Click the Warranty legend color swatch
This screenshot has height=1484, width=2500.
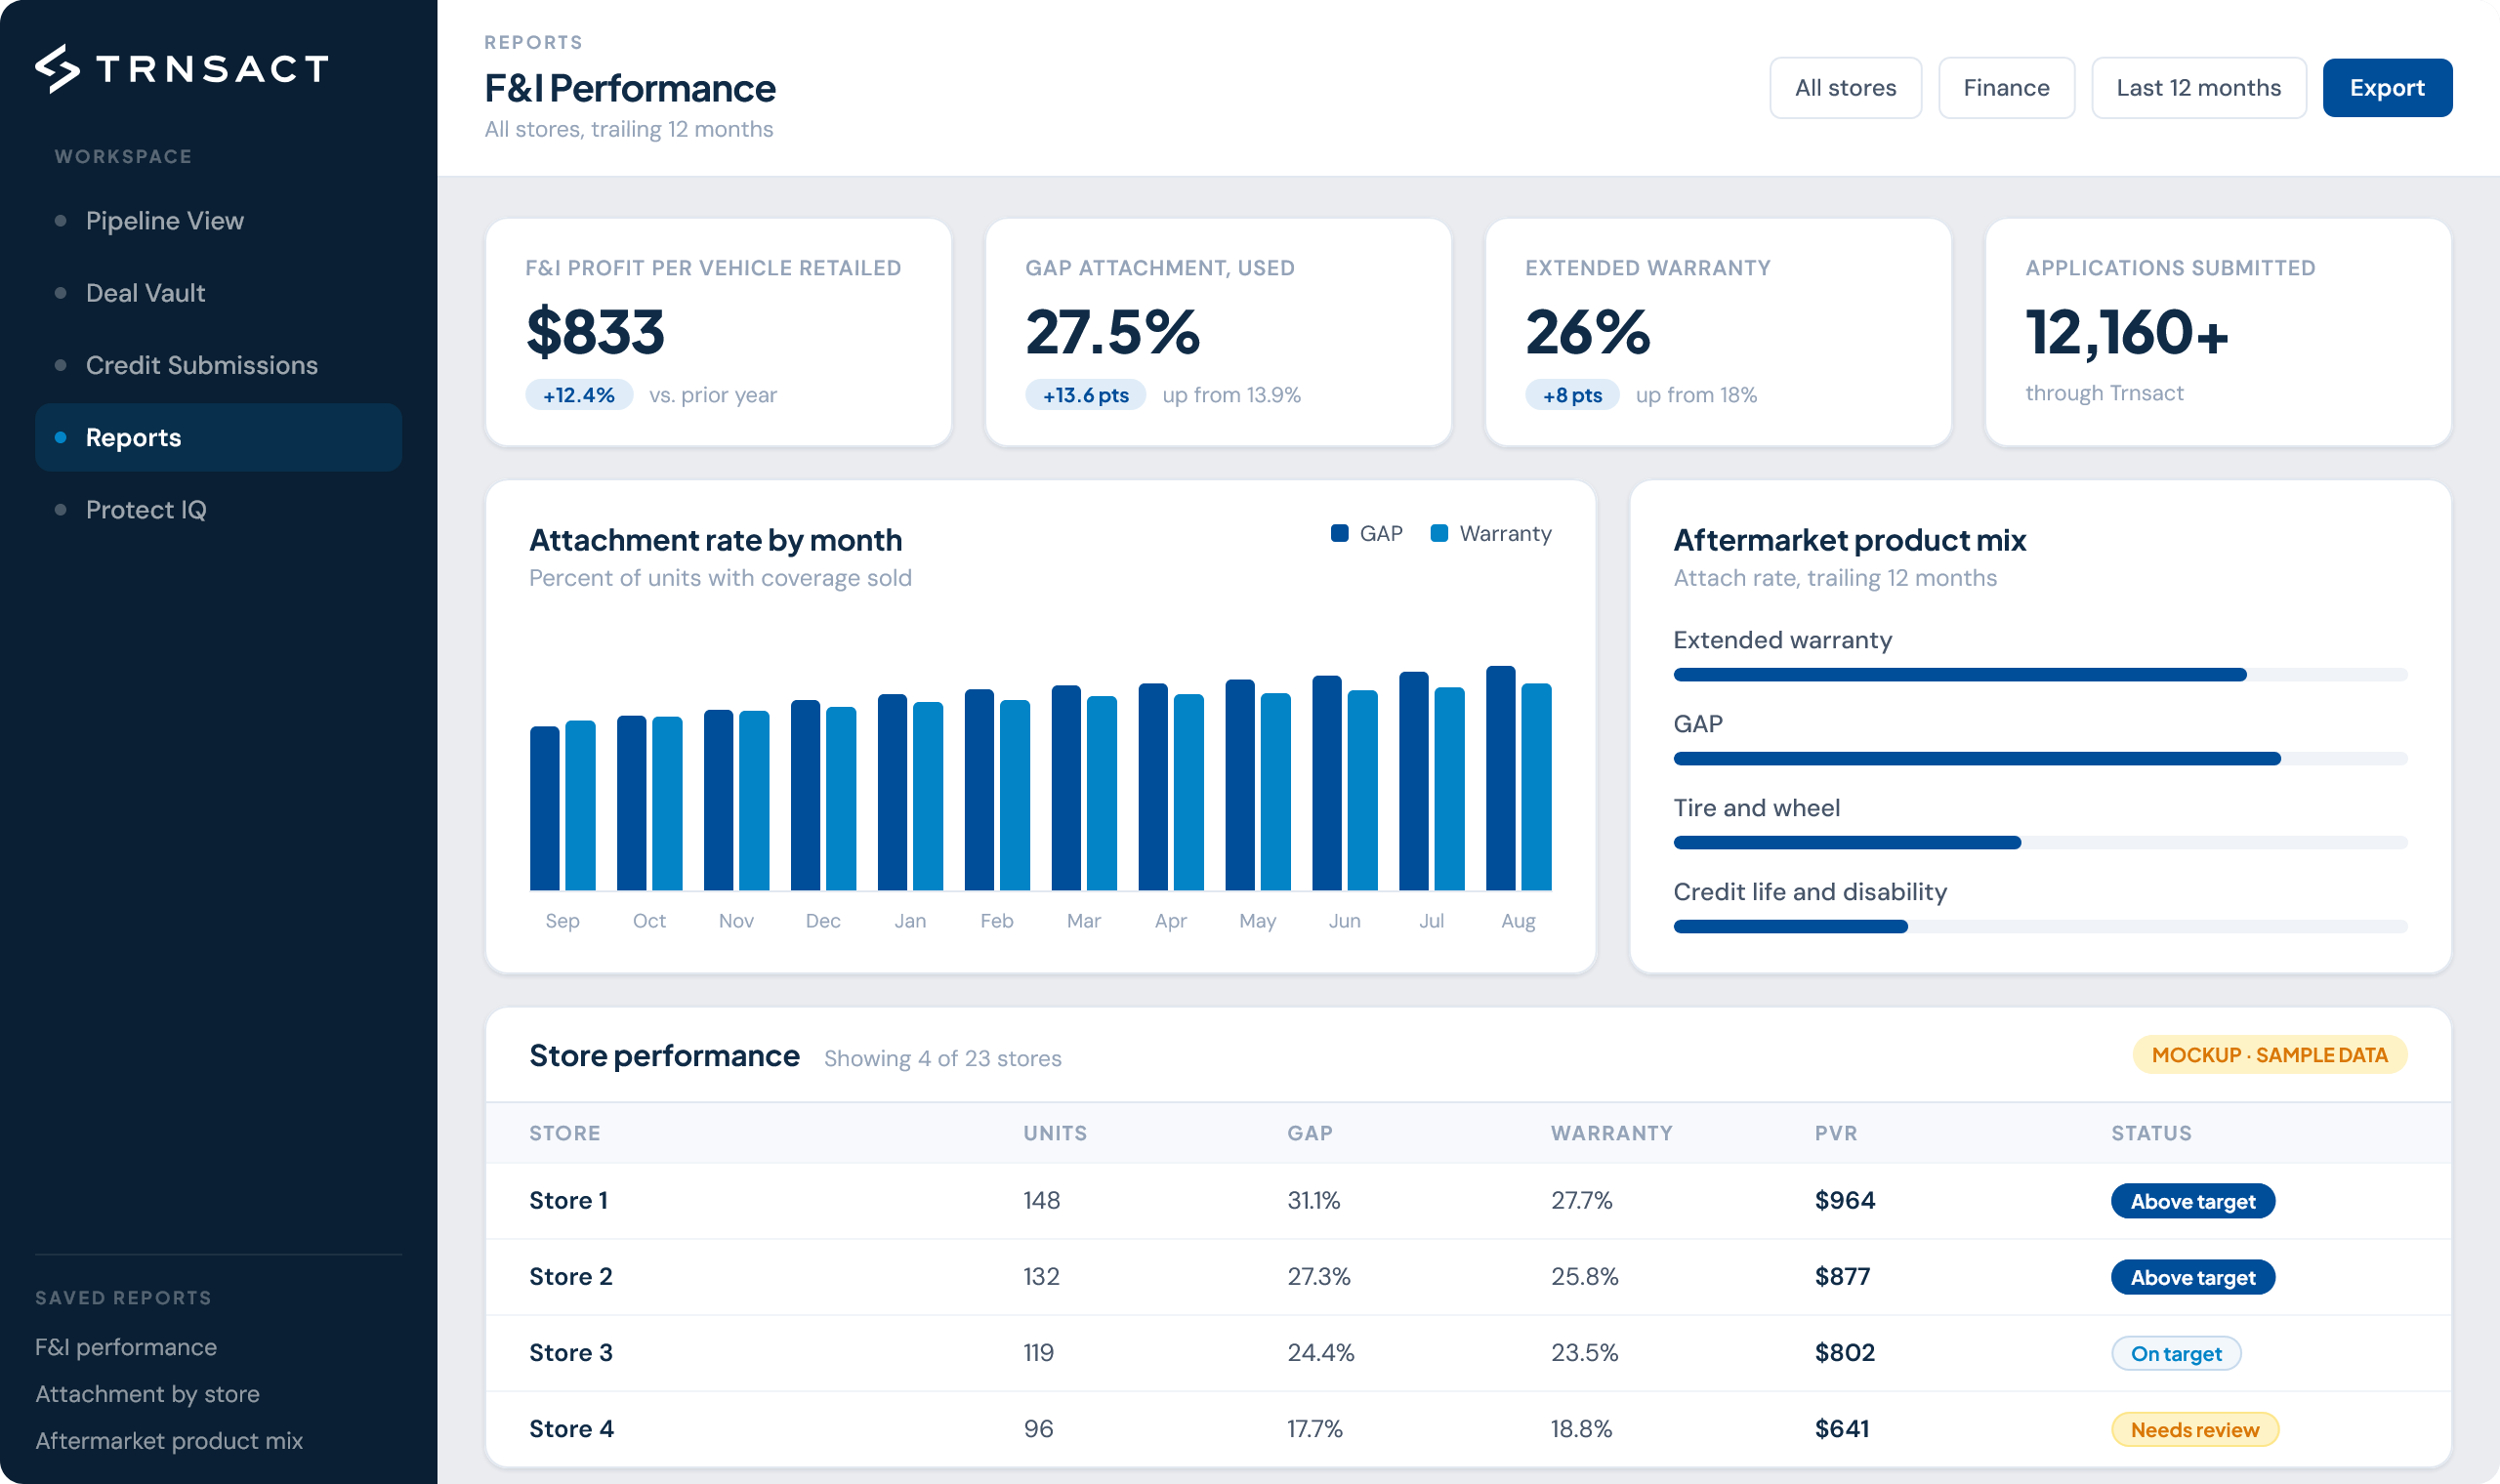pos(1439,533)
